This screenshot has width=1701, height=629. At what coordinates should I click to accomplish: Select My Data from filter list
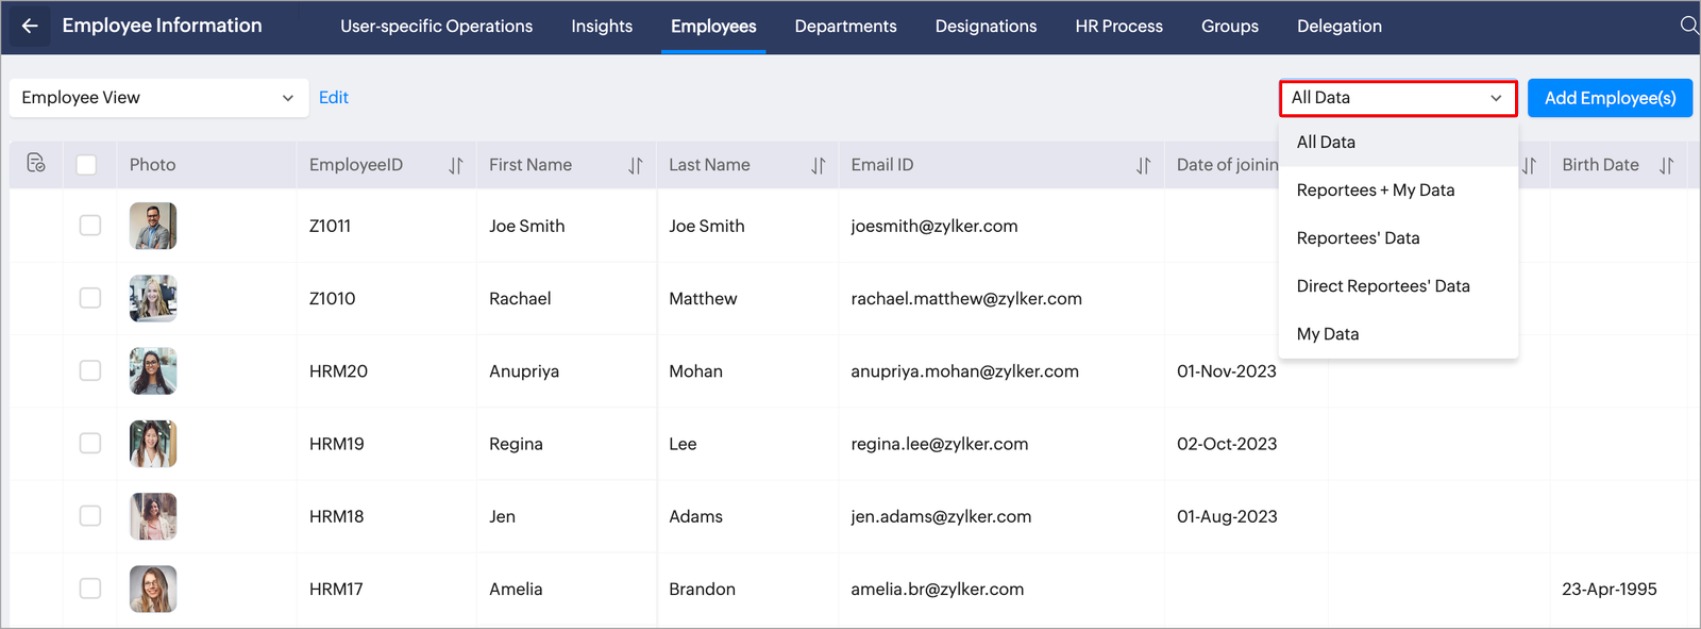pos(1327,334)
